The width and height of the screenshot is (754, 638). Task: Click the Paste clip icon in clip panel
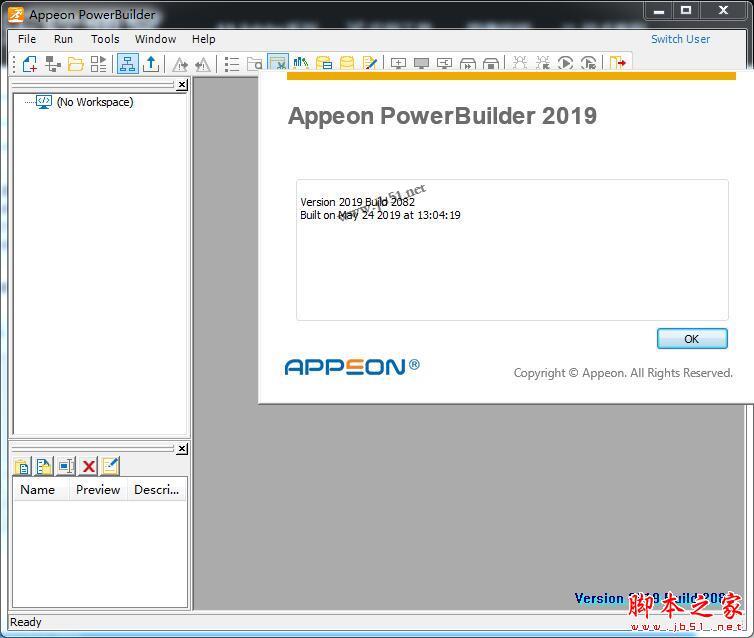(22, 466)
